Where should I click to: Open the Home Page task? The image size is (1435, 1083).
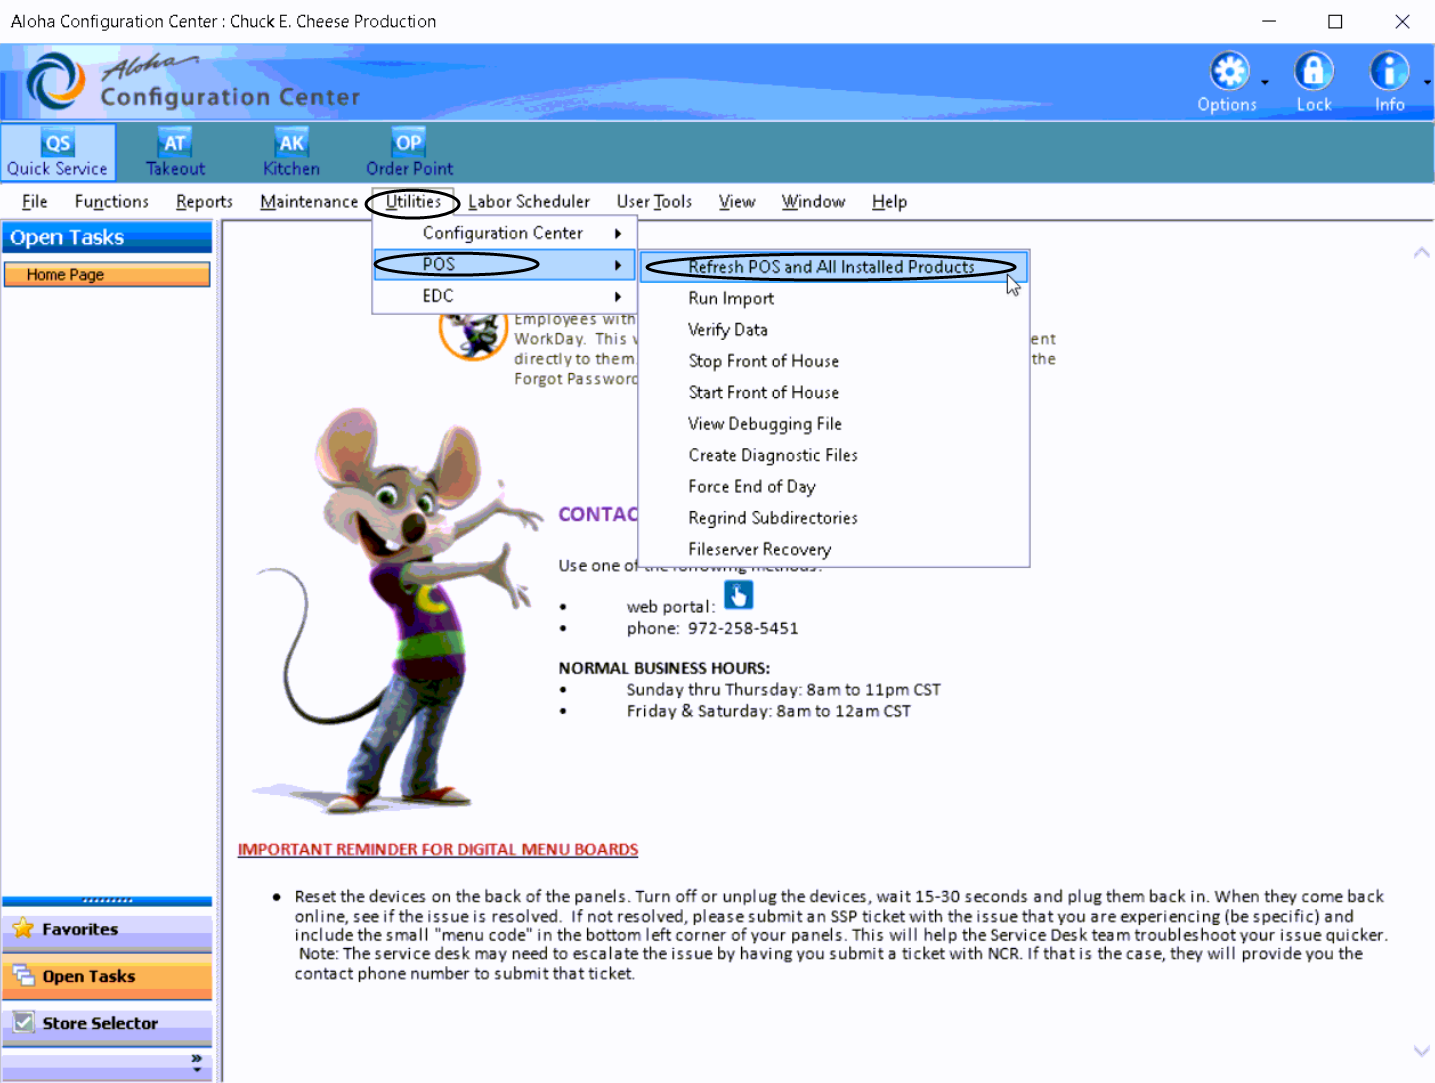[107, 275]
